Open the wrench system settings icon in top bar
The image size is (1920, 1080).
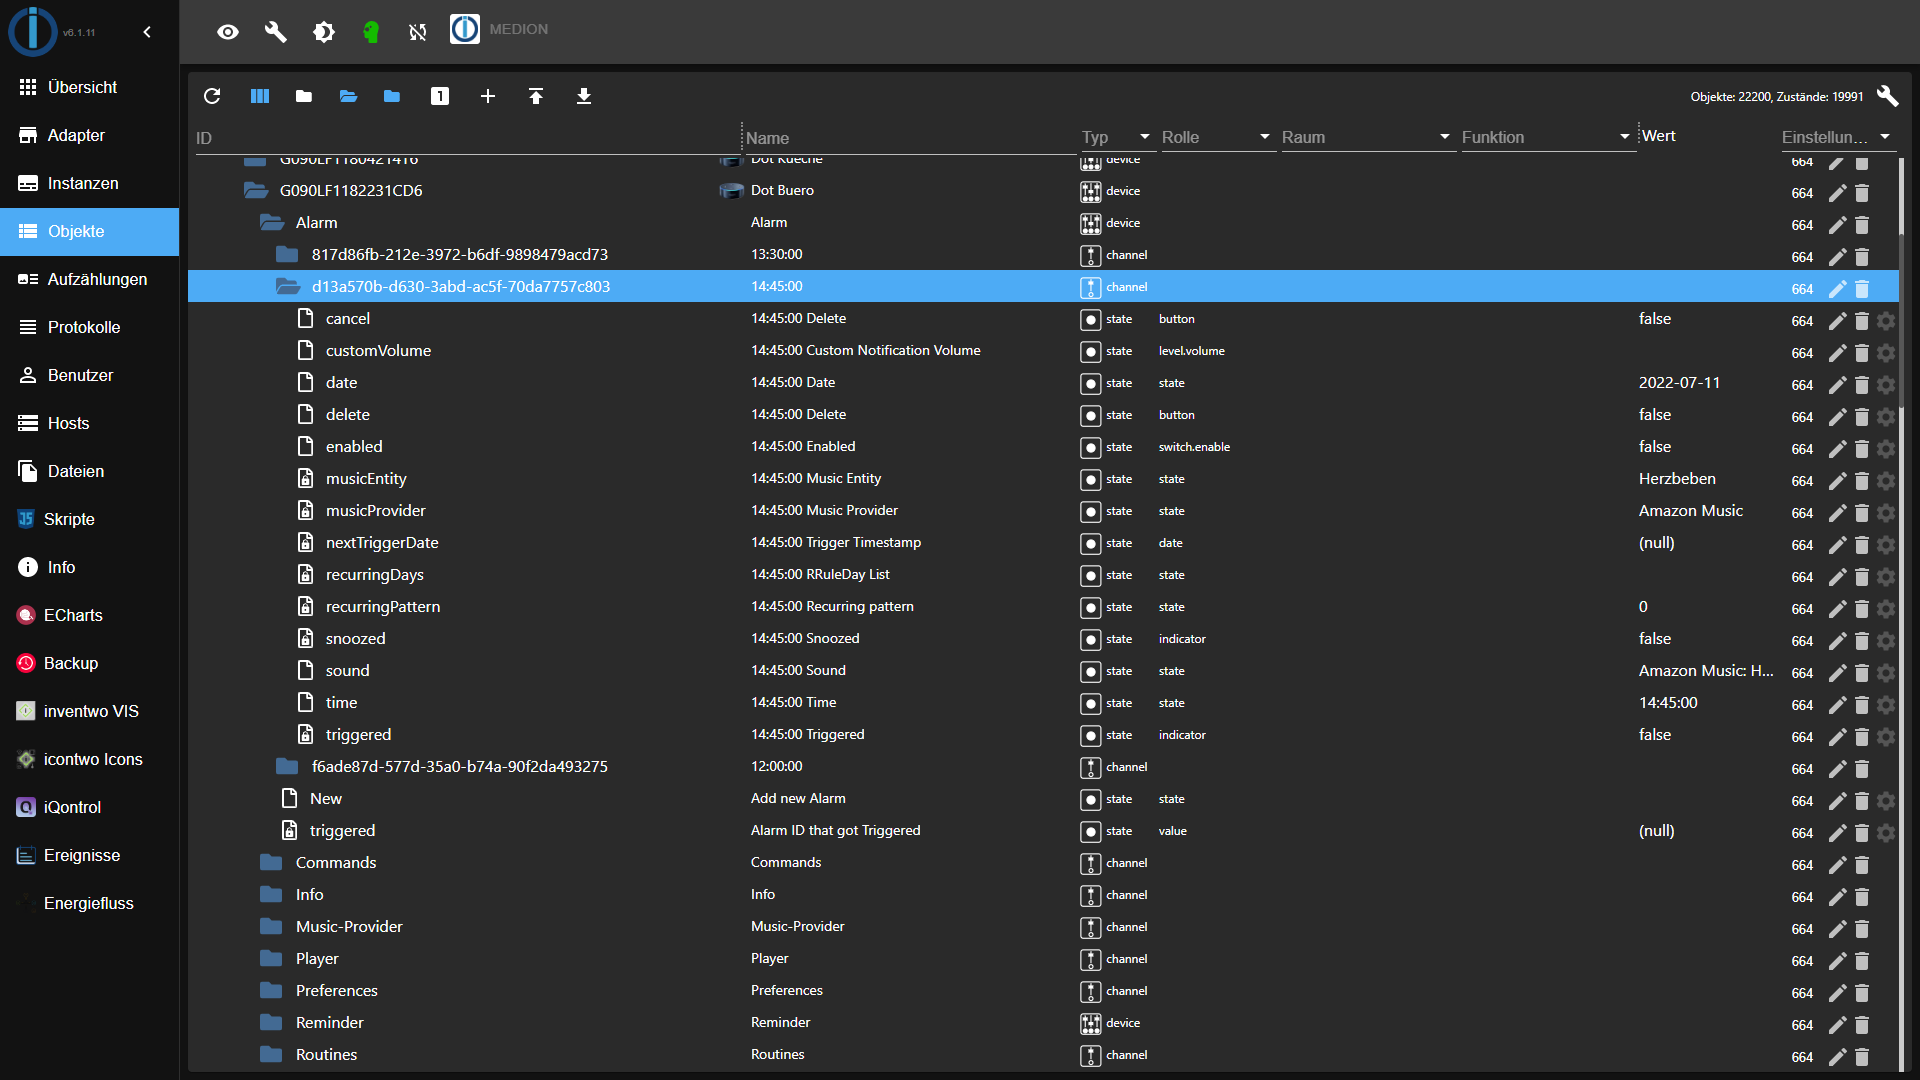coord(276,32)
